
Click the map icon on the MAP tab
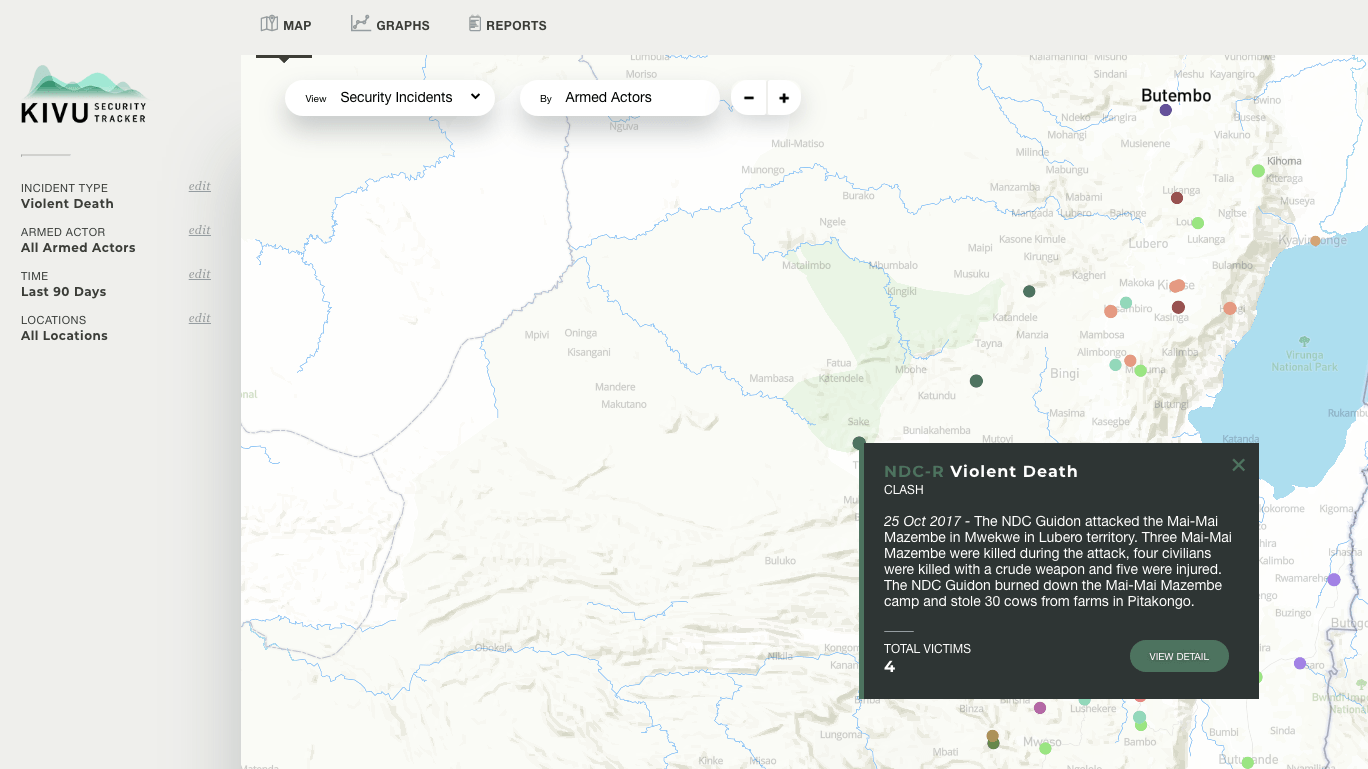[x=268, y=22]
